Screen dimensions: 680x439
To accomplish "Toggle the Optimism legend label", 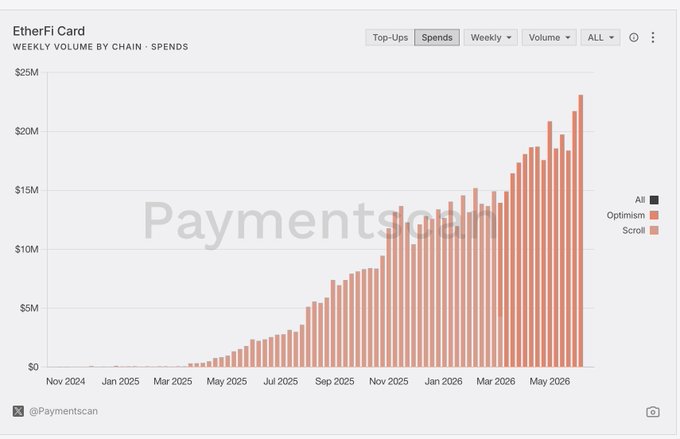I will tap(625, 215).
